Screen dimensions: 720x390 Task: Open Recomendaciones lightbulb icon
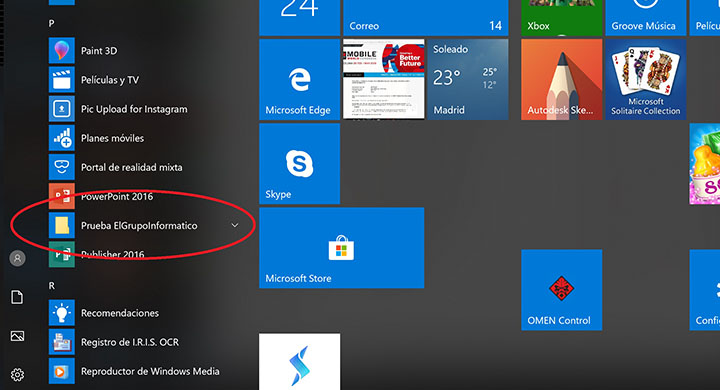click(62, 313)
